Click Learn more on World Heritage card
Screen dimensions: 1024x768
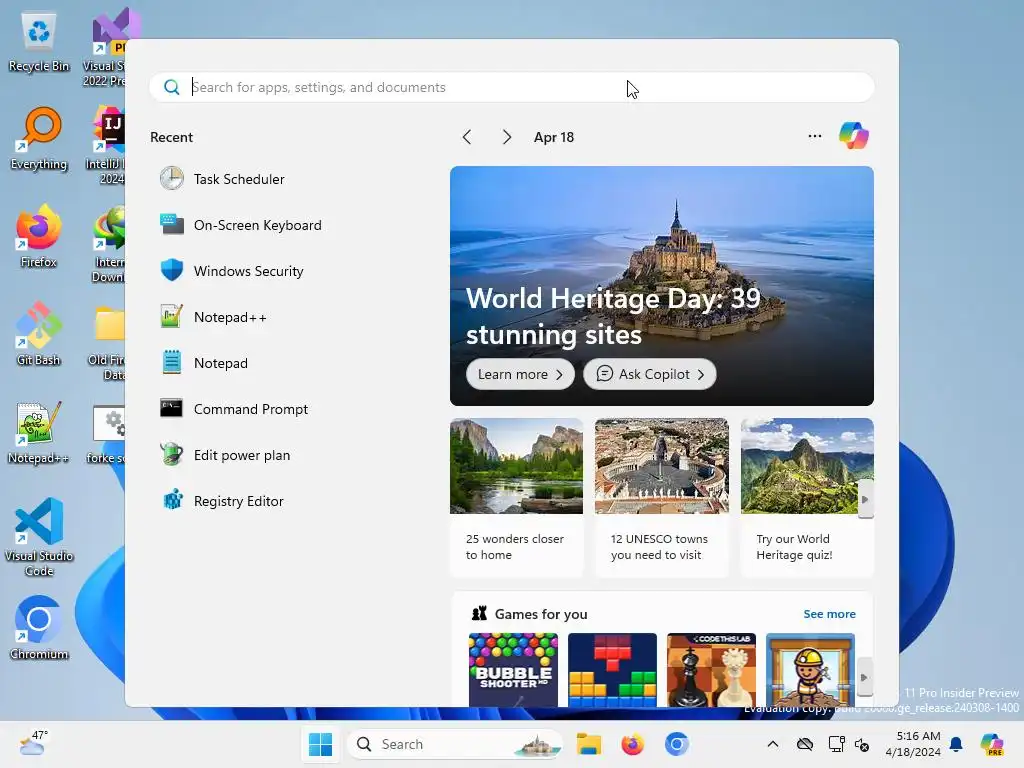520,374
